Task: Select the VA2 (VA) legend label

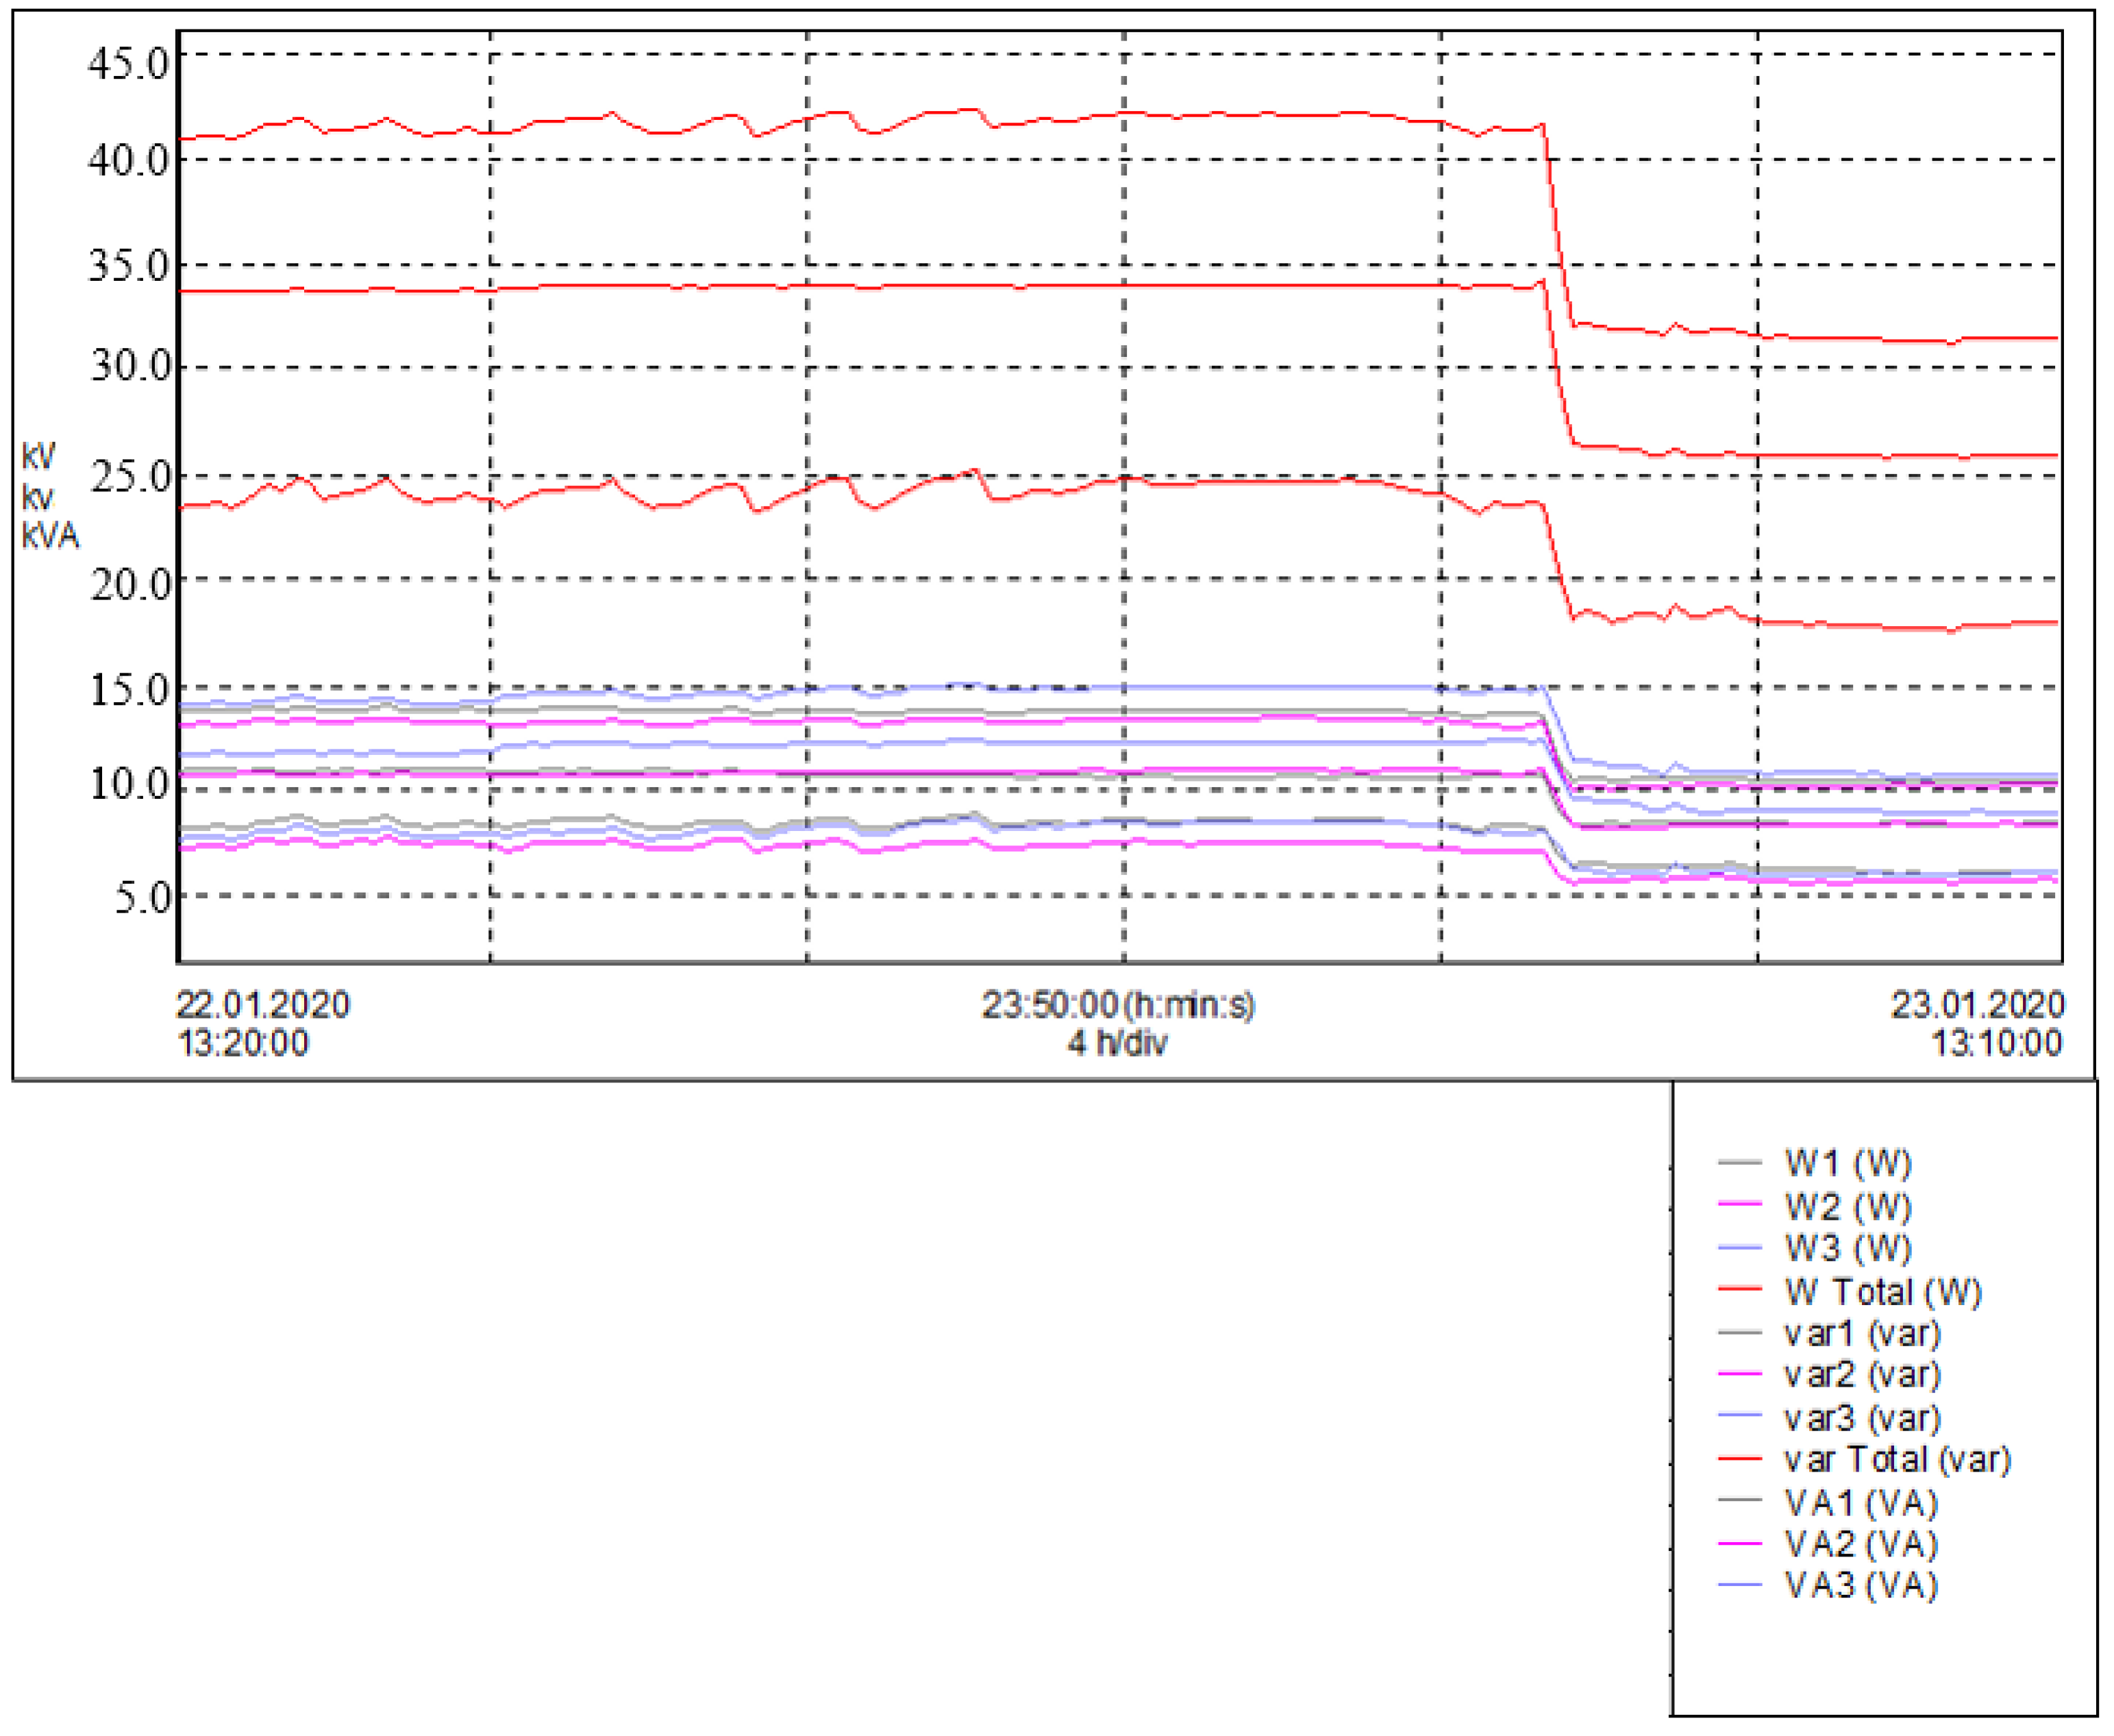Action: [x=1861, y=1545]
